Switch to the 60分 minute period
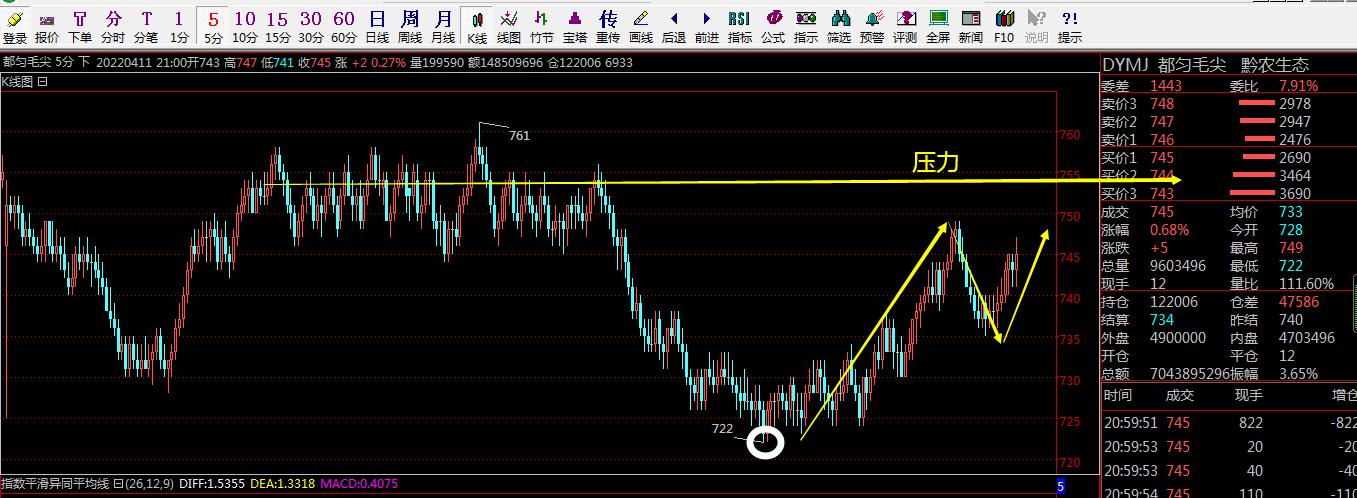The height and width of the screenshot is (498, 1357). [x=344, y=27]
